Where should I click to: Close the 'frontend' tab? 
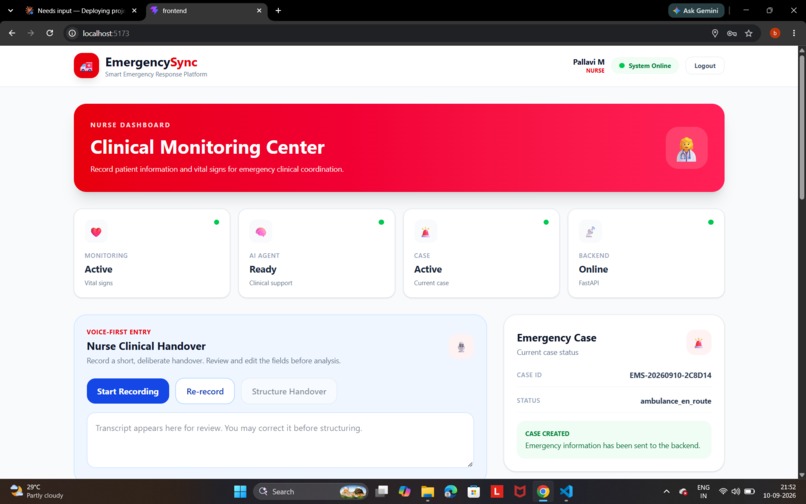[x=259, y=10]
